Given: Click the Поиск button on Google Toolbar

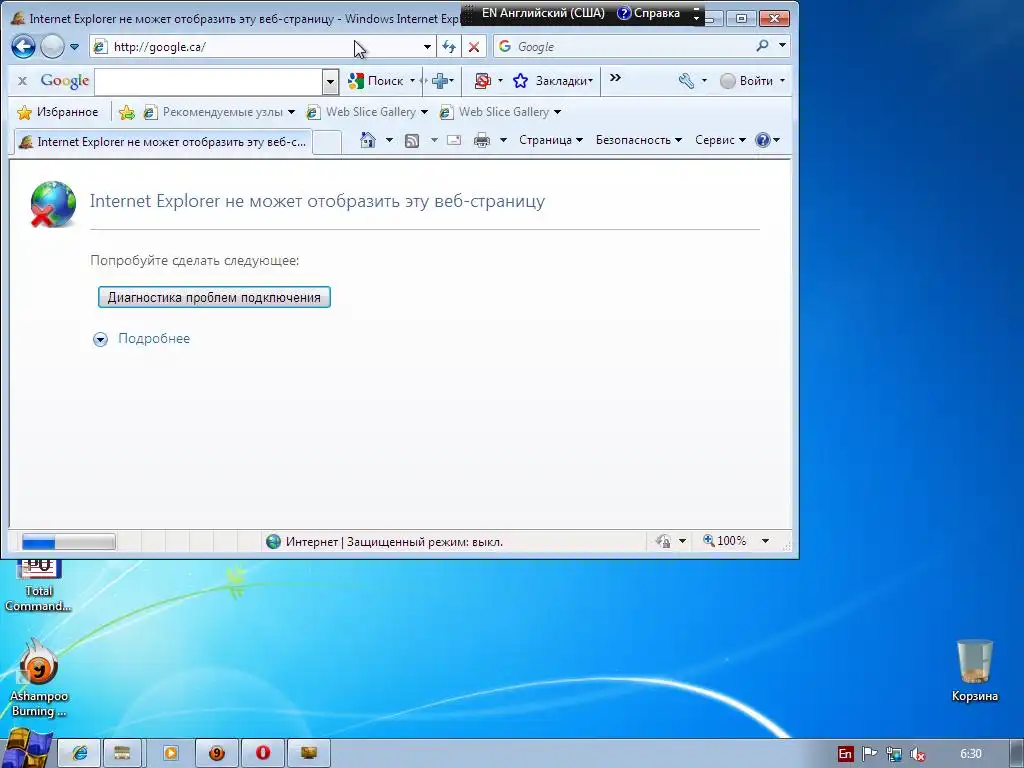Looking at the screenshot, I should (x=377, y=81).
